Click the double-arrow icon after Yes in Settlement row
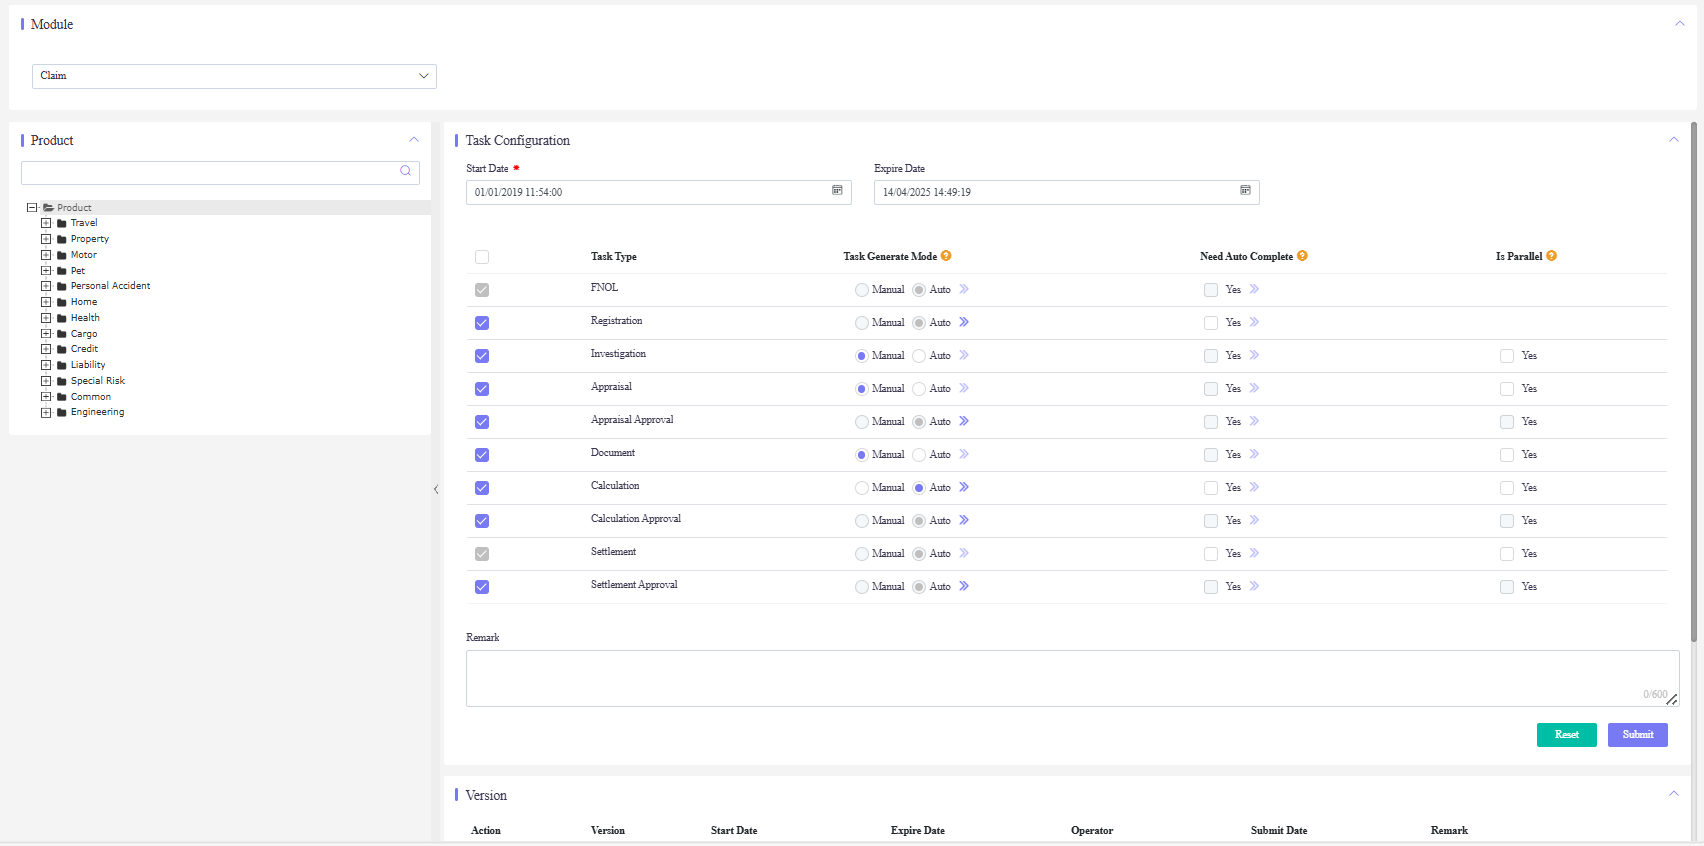Viewport: 1704px width, 846px height. pos(1254,553)
